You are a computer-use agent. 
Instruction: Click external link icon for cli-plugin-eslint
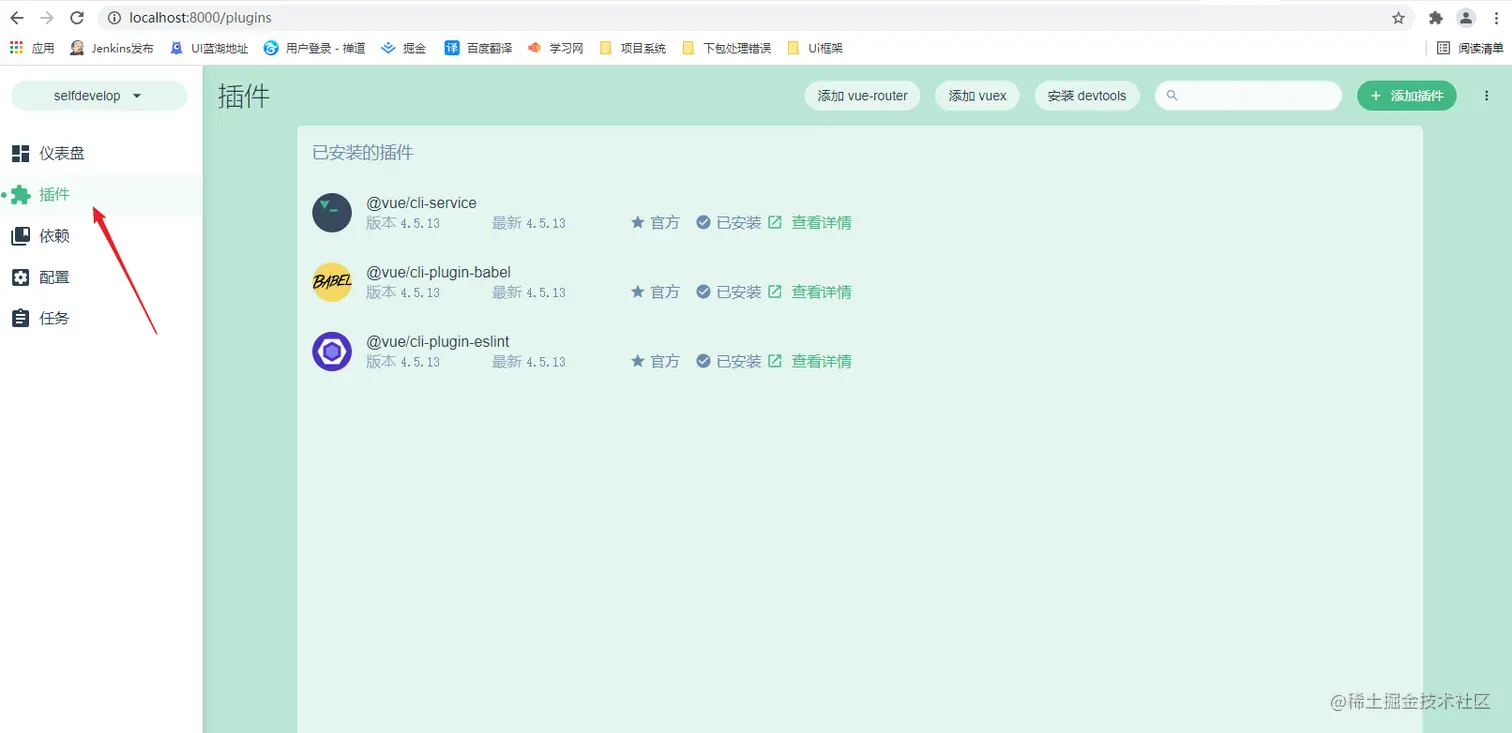click(x=775, y=360)
